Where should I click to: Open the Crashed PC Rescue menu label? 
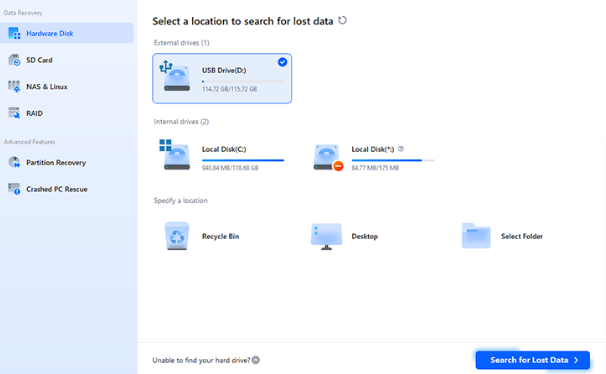coord(57,189)
